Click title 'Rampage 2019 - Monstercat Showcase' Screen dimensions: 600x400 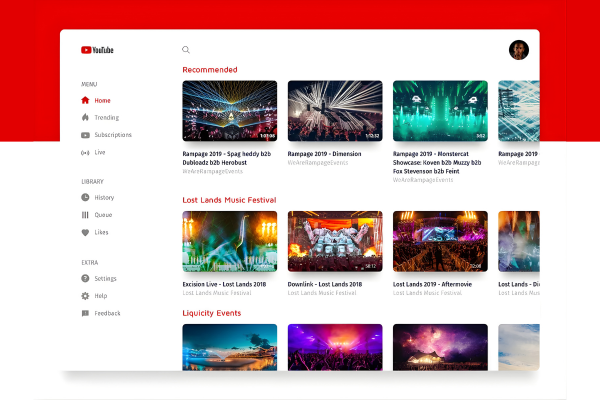click(437, 162)
